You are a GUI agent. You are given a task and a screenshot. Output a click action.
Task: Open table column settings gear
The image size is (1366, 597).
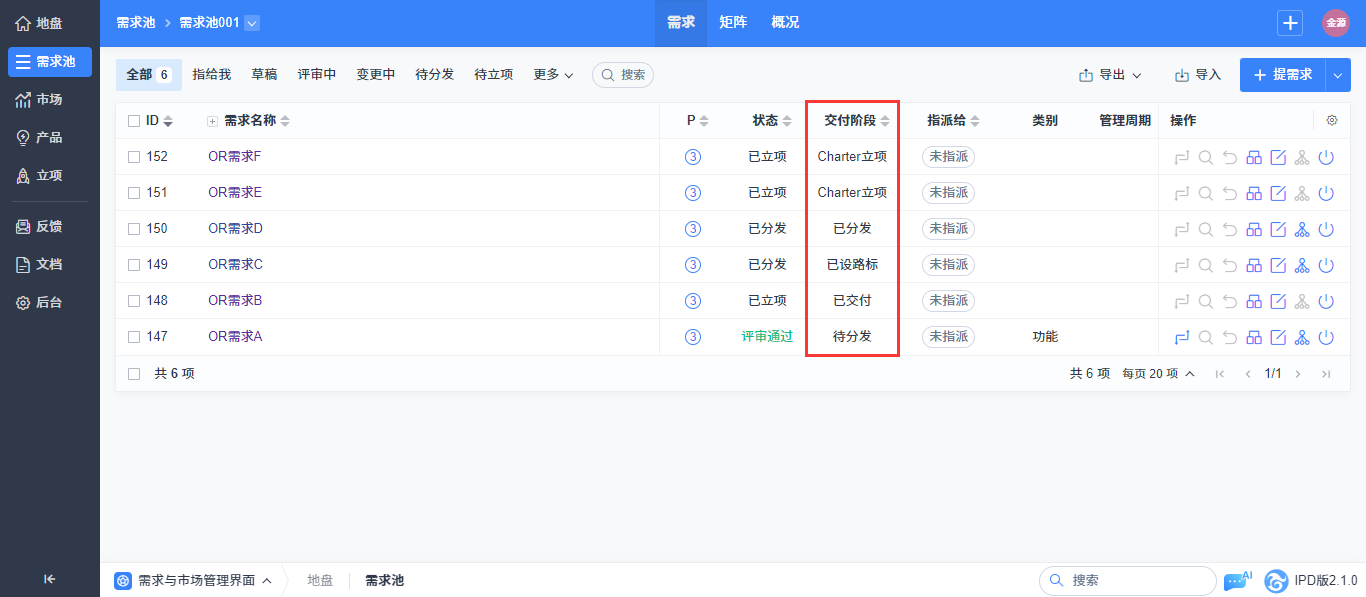[1332, 120]
